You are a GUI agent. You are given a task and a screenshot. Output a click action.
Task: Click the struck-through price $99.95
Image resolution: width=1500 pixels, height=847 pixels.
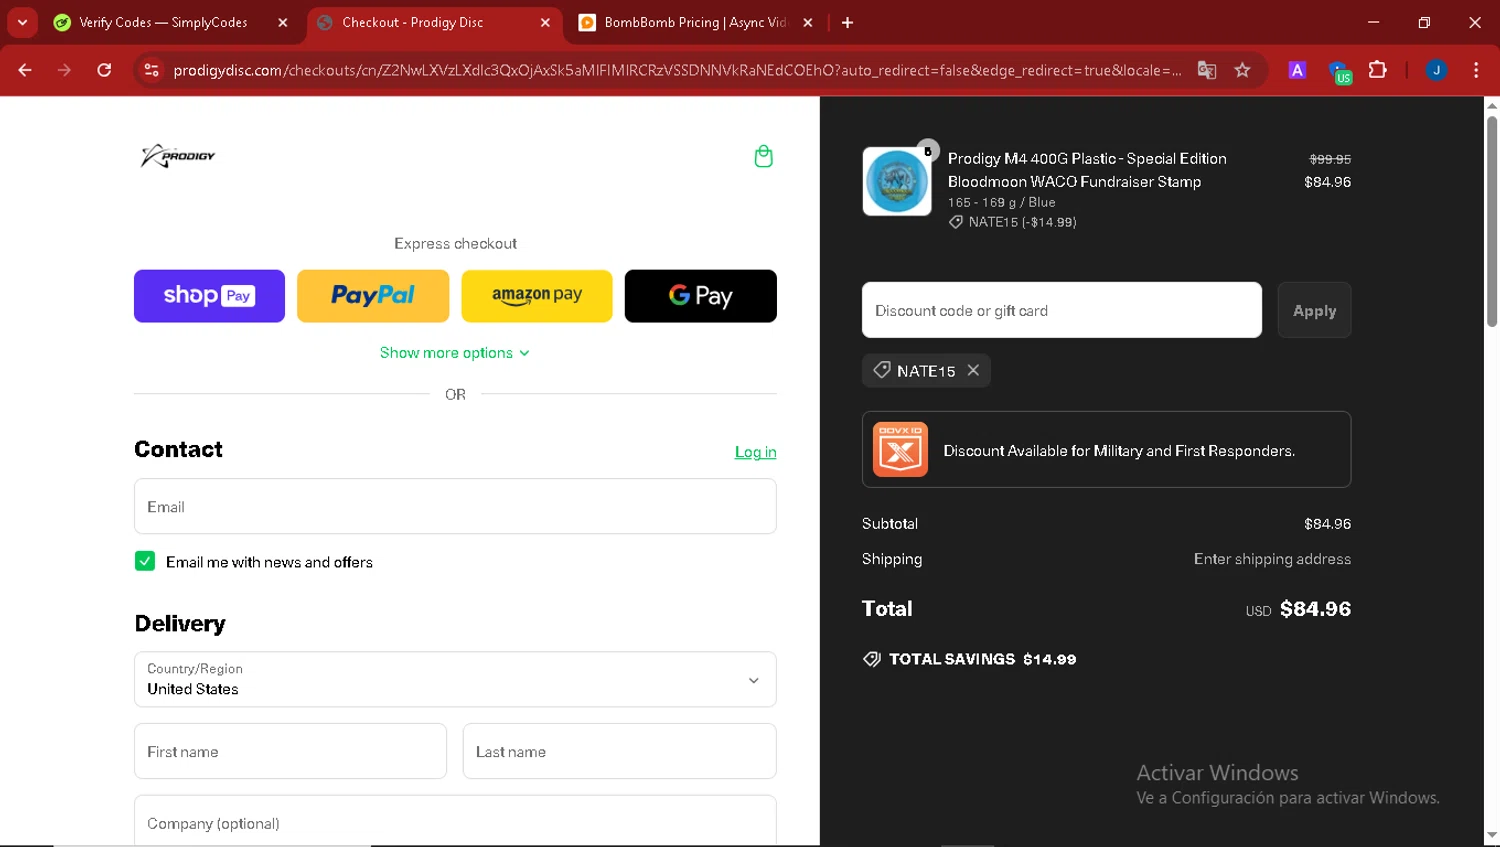1330,159
